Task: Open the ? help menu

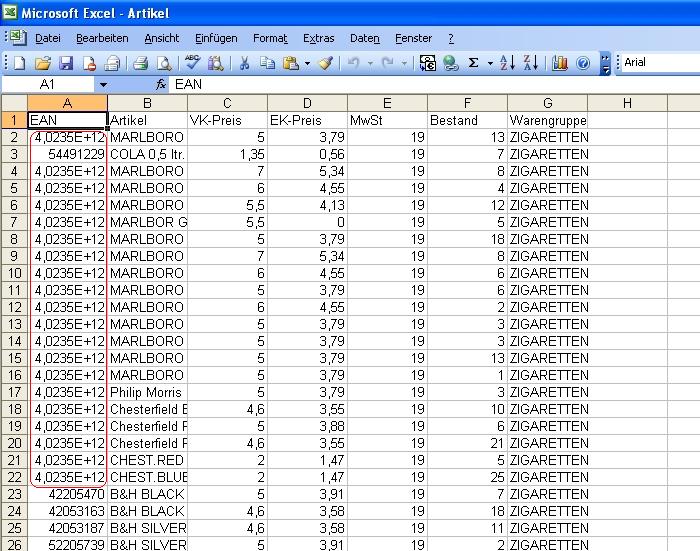Action: [451, 38]
